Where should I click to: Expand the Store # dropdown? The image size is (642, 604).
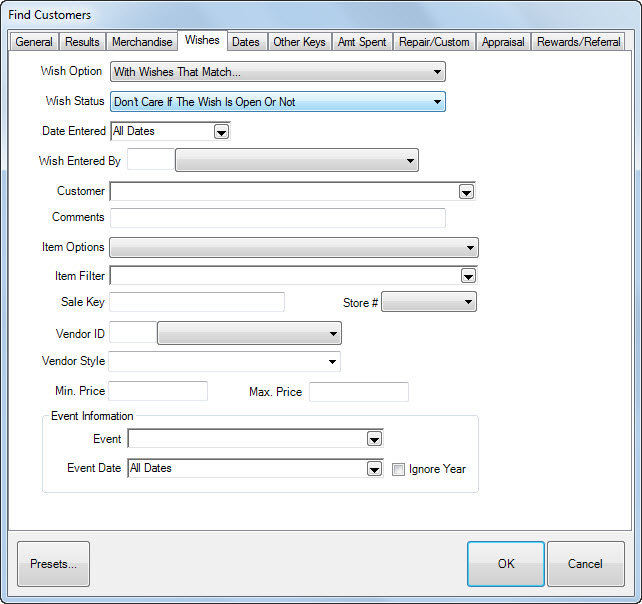(x=429, y=302)
